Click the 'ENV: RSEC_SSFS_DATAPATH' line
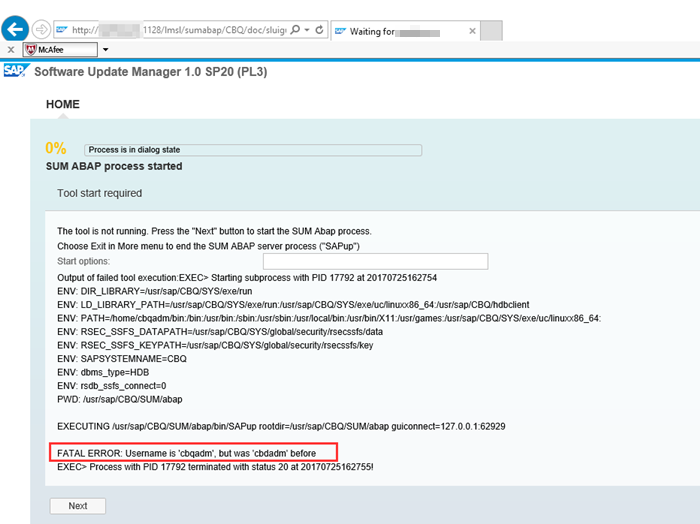 pyautogui.click(x=220, y=332)
